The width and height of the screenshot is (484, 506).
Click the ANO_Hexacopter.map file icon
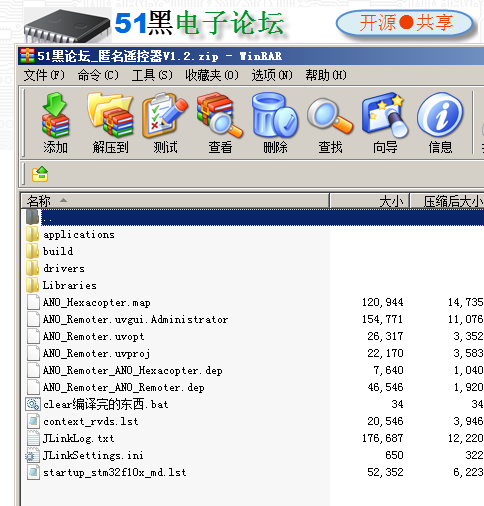[x=33, y=302]
